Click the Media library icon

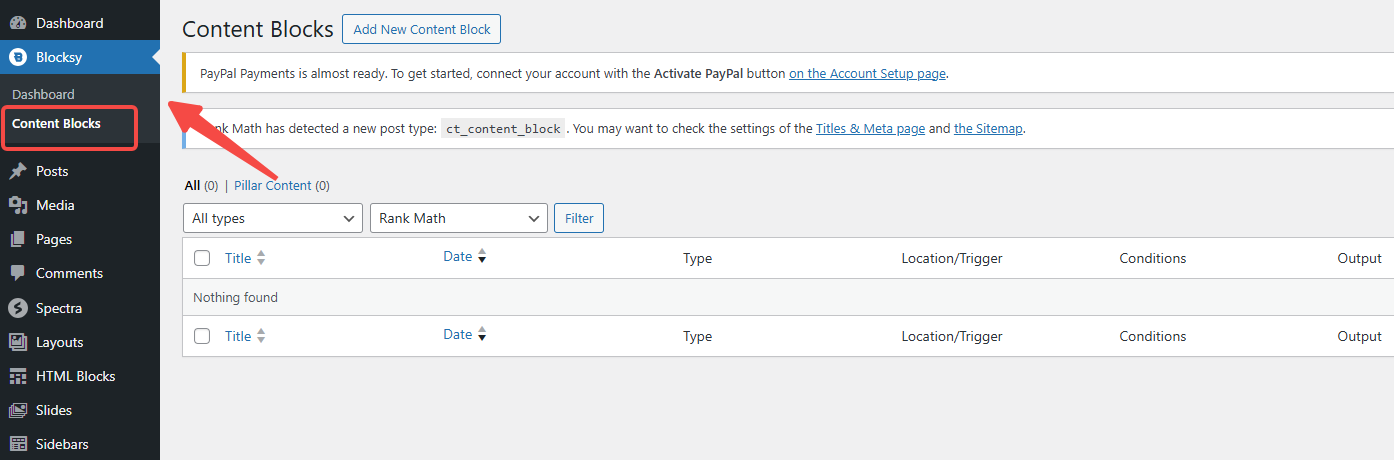(x=18, y=206)
